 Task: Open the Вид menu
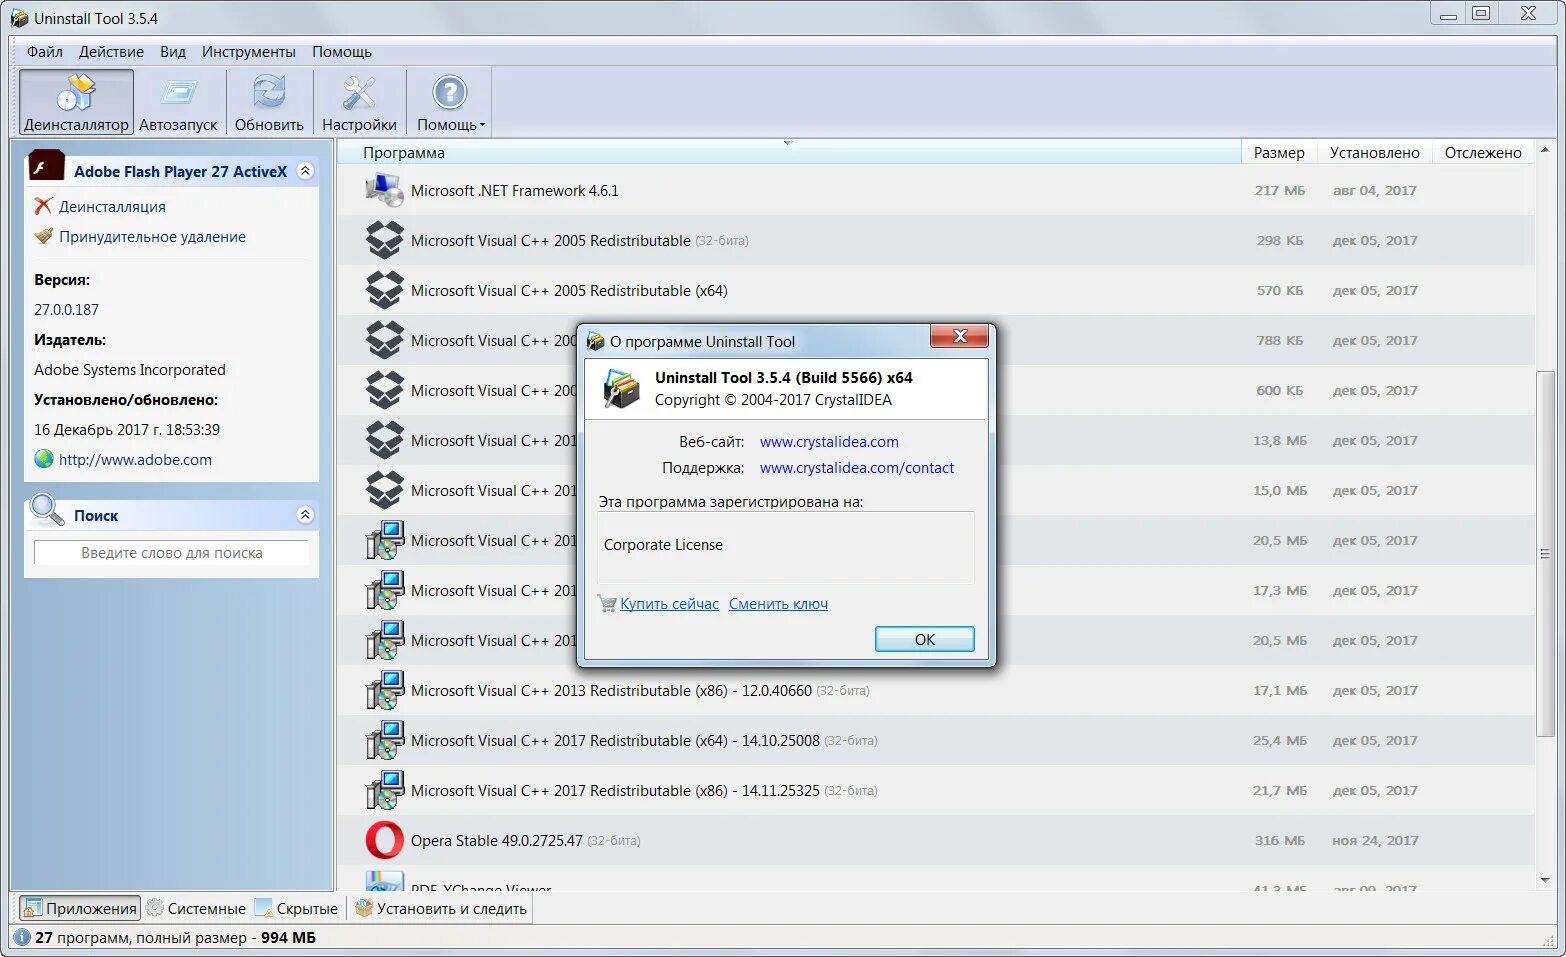[173, 52]
